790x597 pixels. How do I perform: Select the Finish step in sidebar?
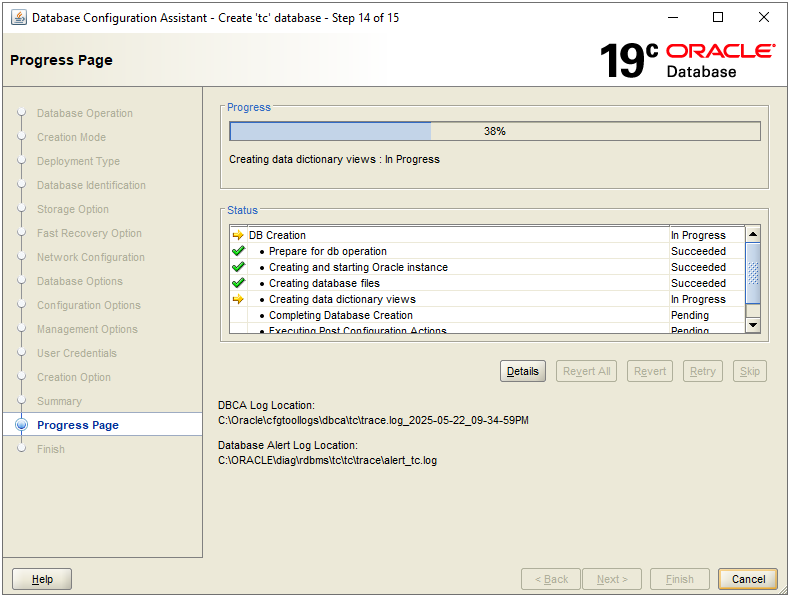tap(51, 449)
